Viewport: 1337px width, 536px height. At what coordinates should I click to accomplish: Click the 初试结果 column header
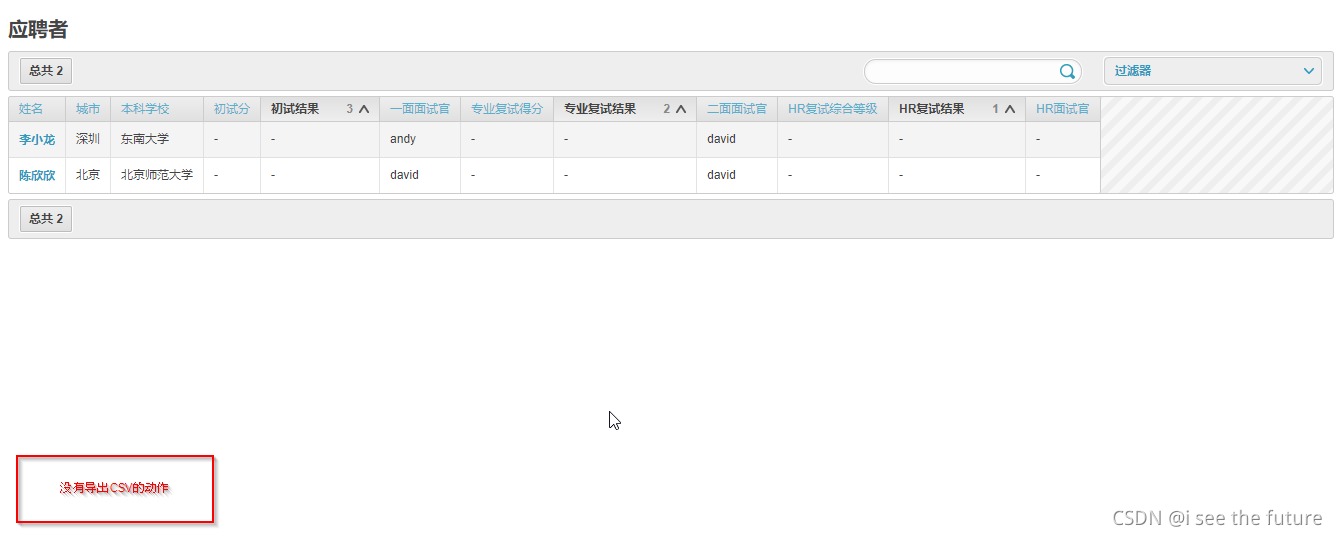tap(295, 109)
